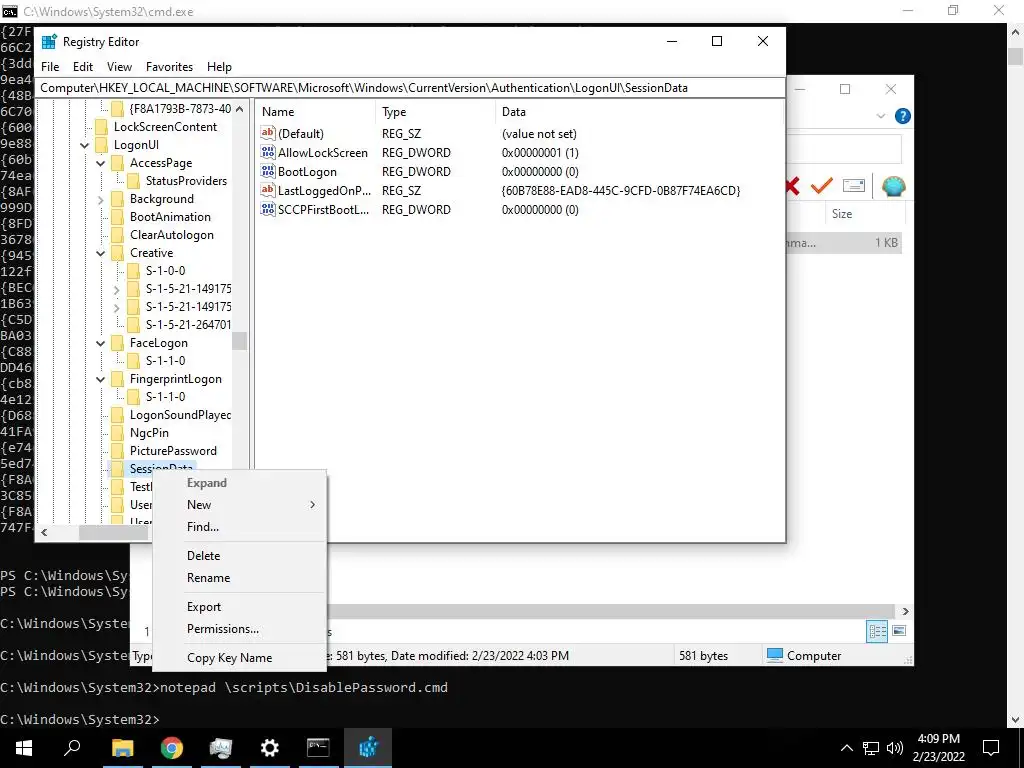Click the ClearAutologon folder icon
Viewport: 1024px width, 768px height.
click(118, 235)
